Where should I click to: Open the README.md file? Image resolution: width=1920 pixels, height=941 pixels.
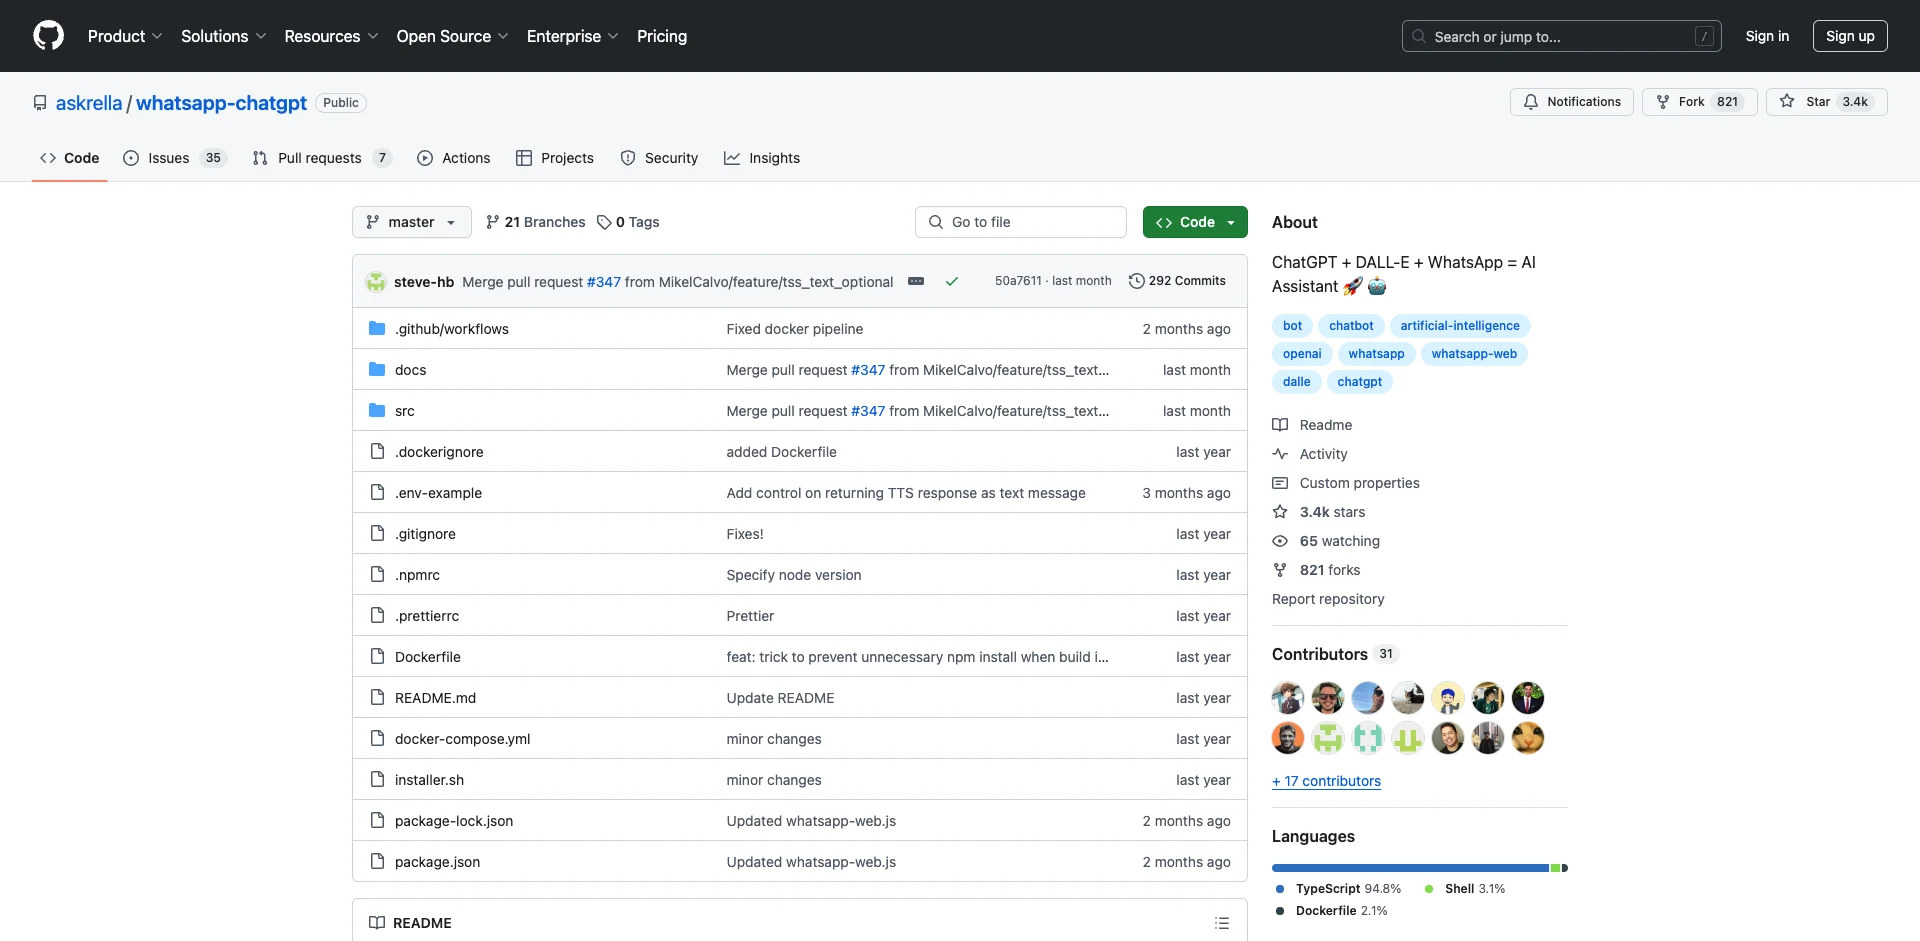(x=435, y=698)
